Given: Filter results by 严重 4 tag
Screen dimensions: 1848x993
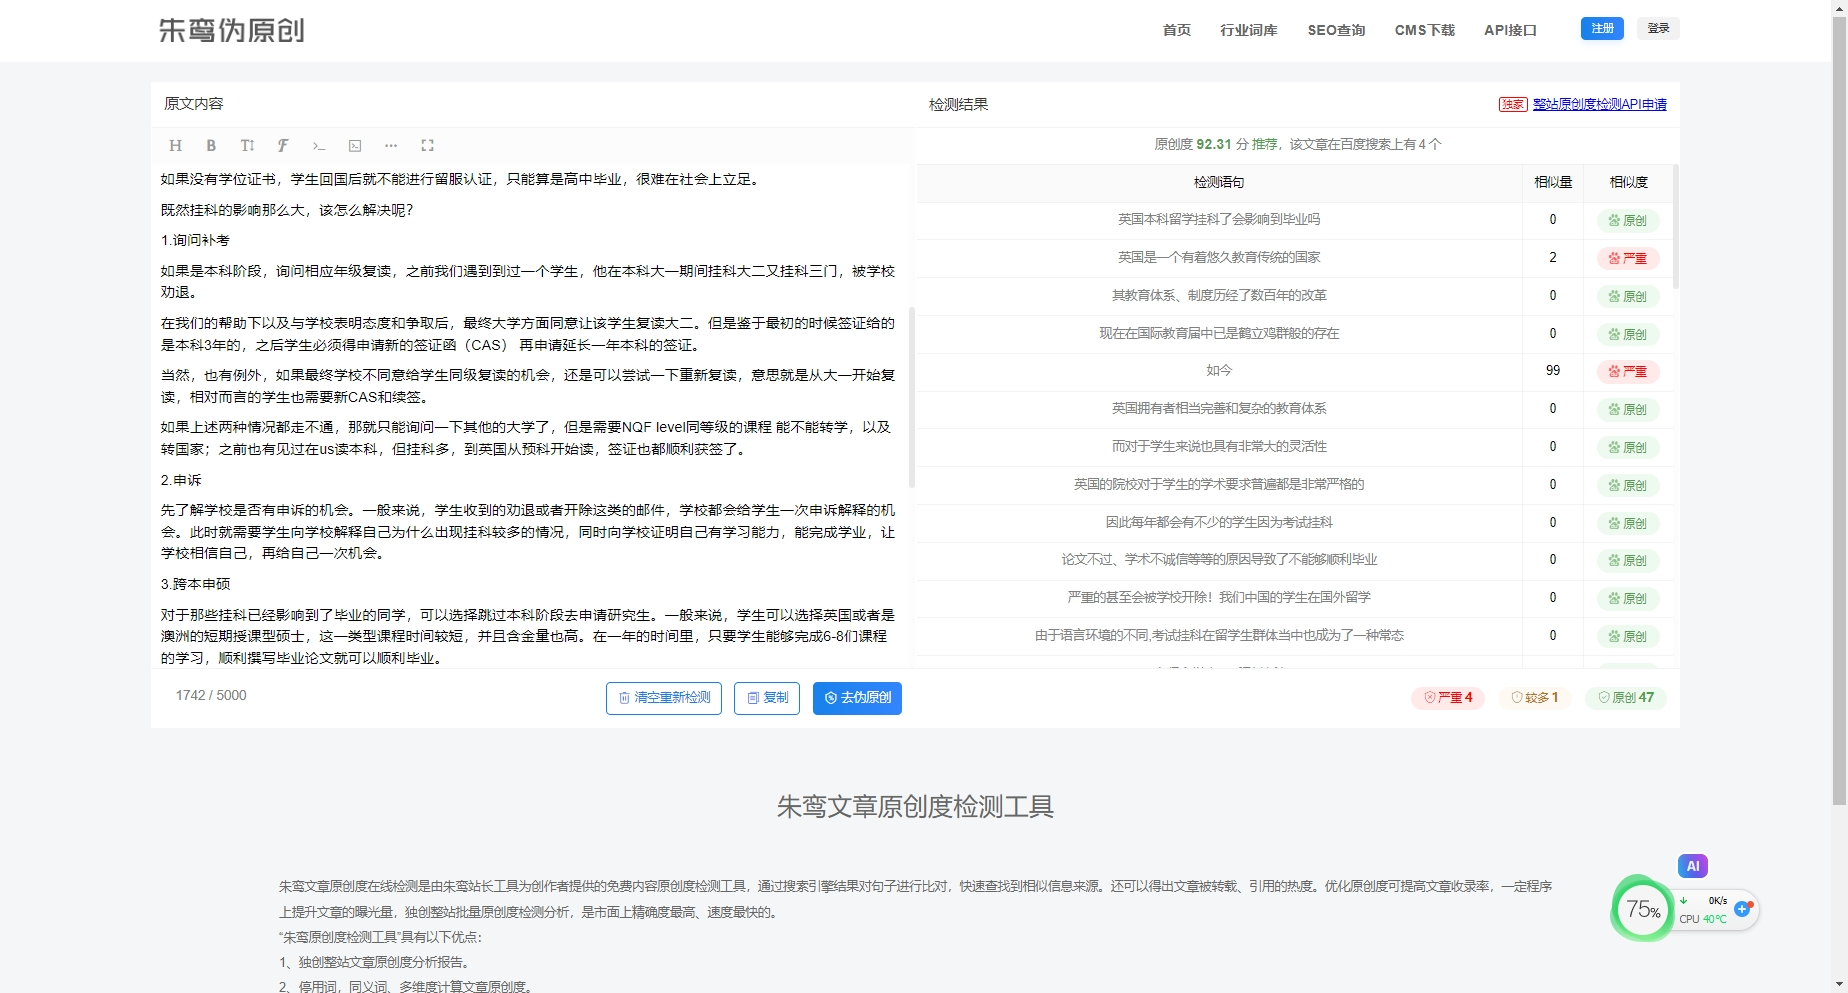Looking at the screenshot, I should [x=1447, y=697].
